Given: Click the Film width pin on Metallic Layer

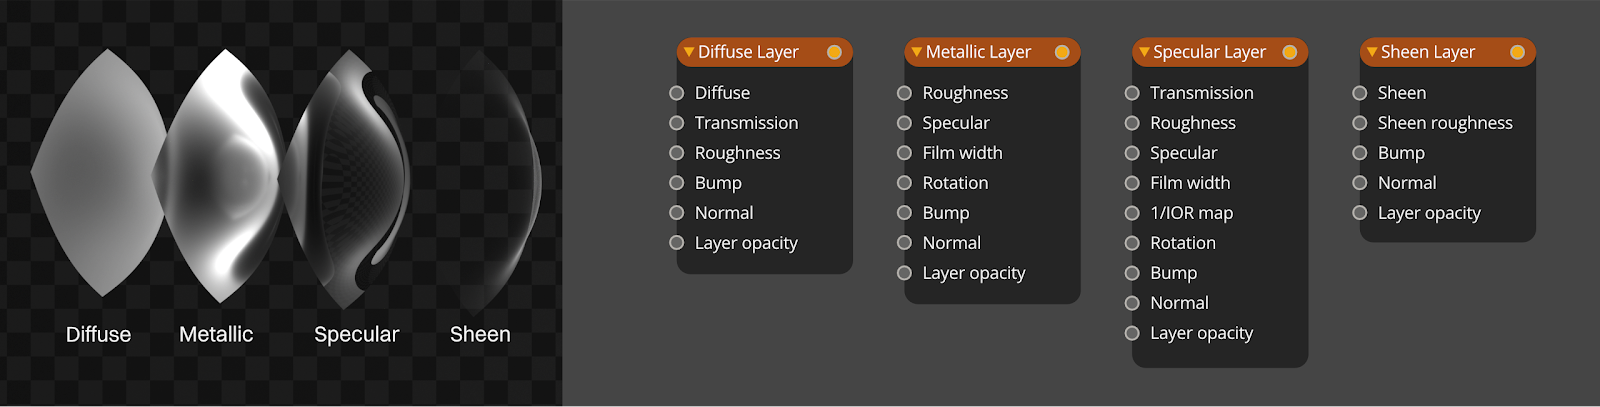Looking at the screenshot, I should point(904,153).
